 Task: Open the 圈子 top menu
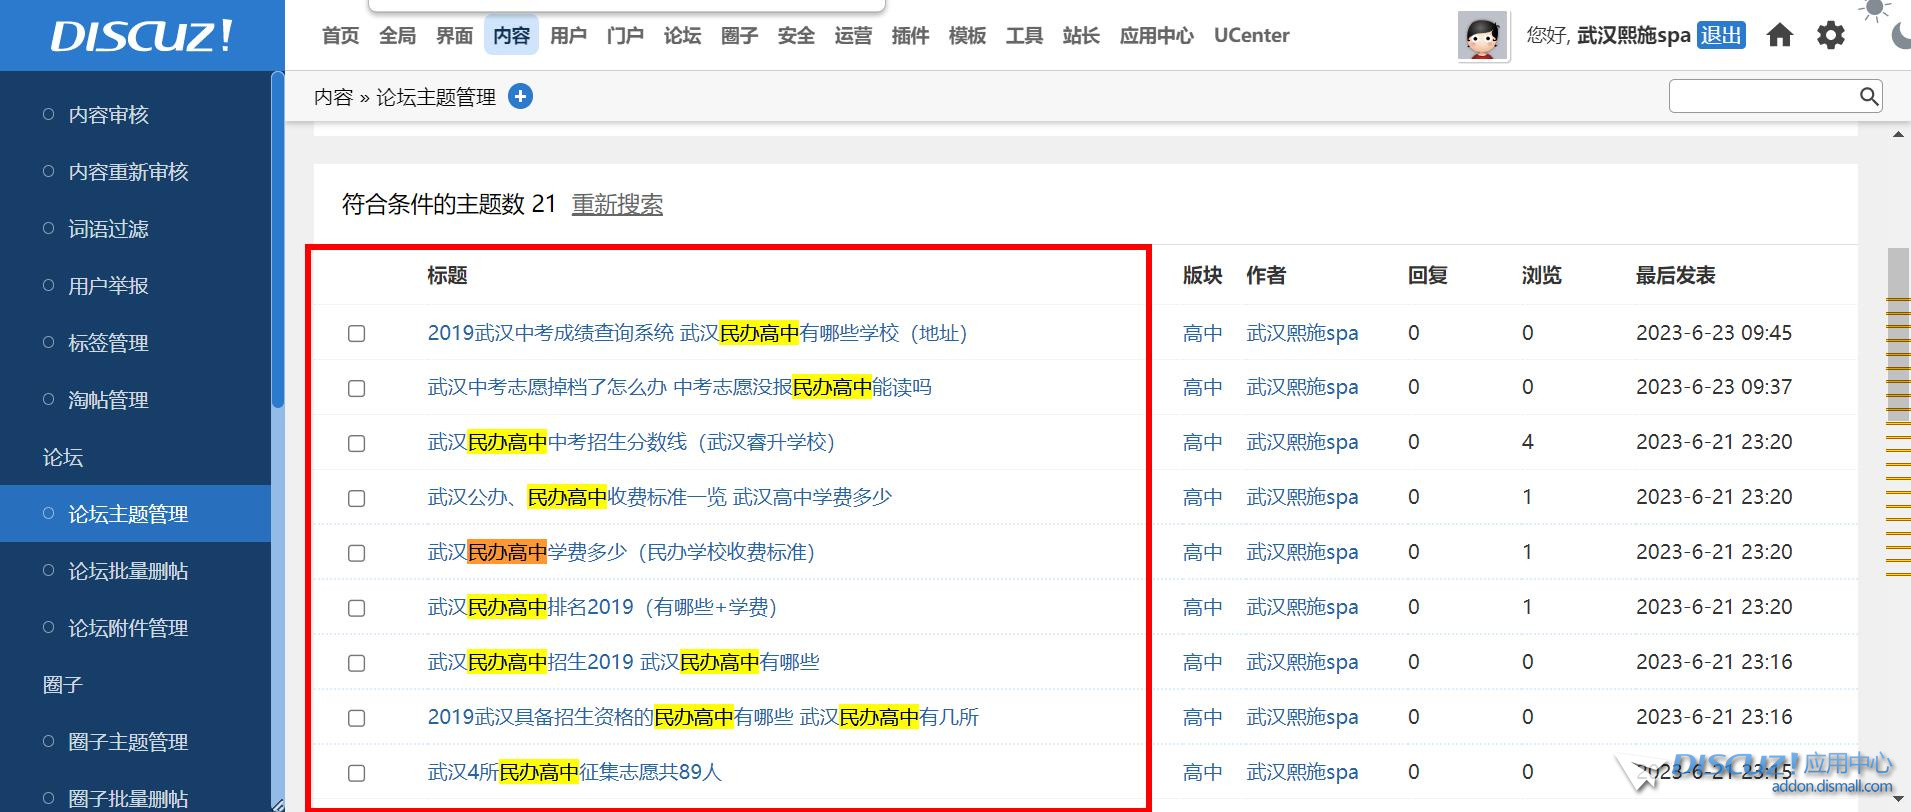click(739, 36)
